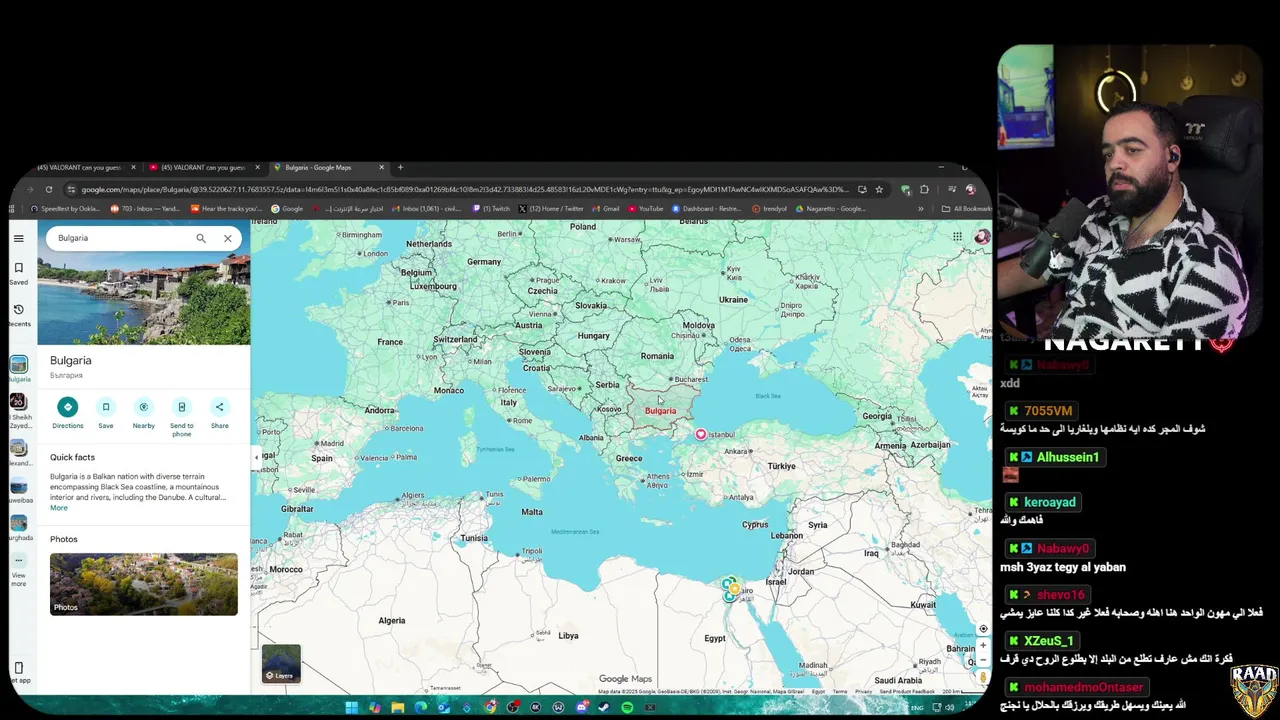This screenshot has width=1280, height=720.
Task: Open the Recents sidebar icon
Action: coord(18,315)
